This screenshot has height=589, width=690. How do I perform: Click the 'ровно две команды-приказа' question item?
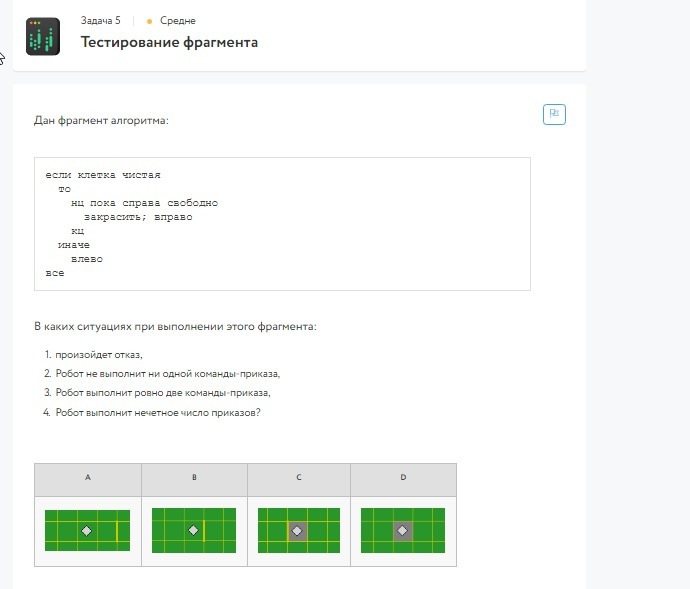tap(163, 393)
